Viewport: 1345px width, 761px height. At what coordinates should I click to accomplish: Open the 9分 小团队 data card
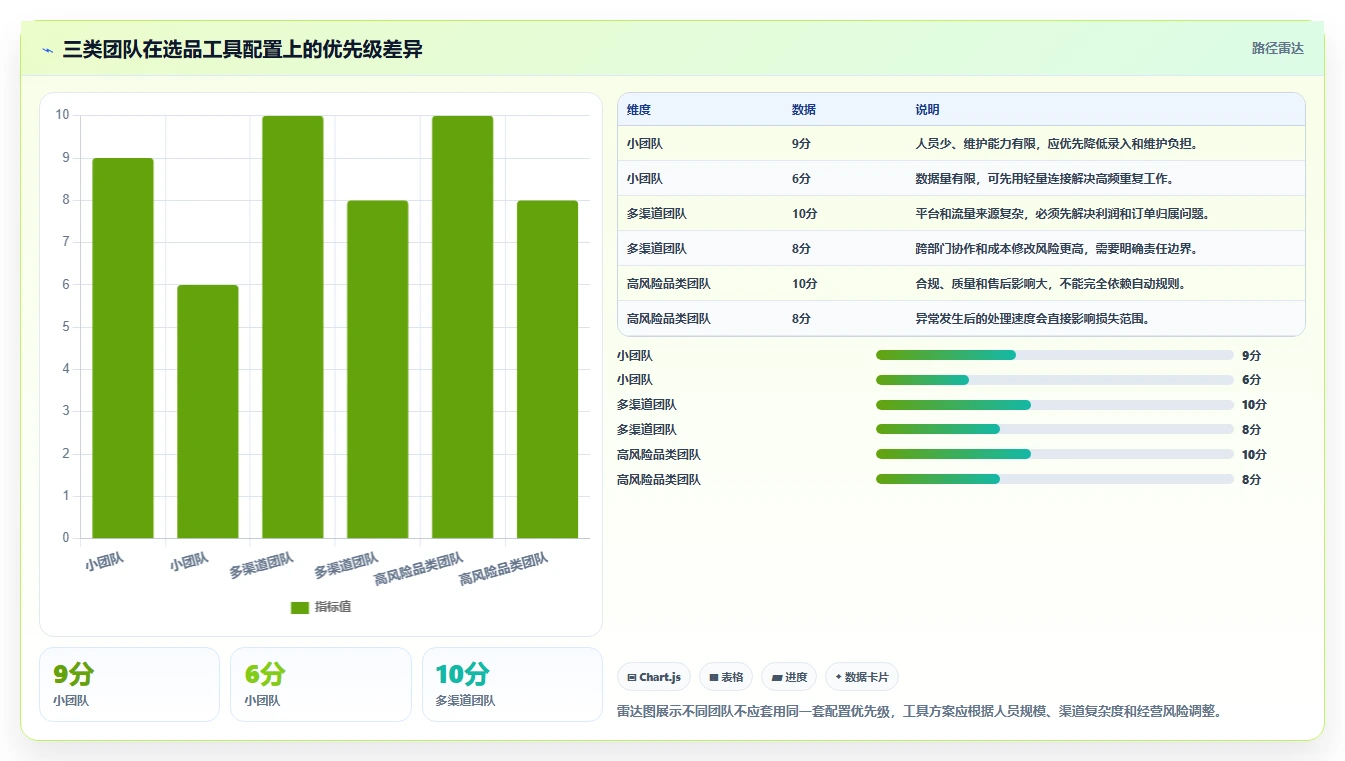click(x=129, y=684)
